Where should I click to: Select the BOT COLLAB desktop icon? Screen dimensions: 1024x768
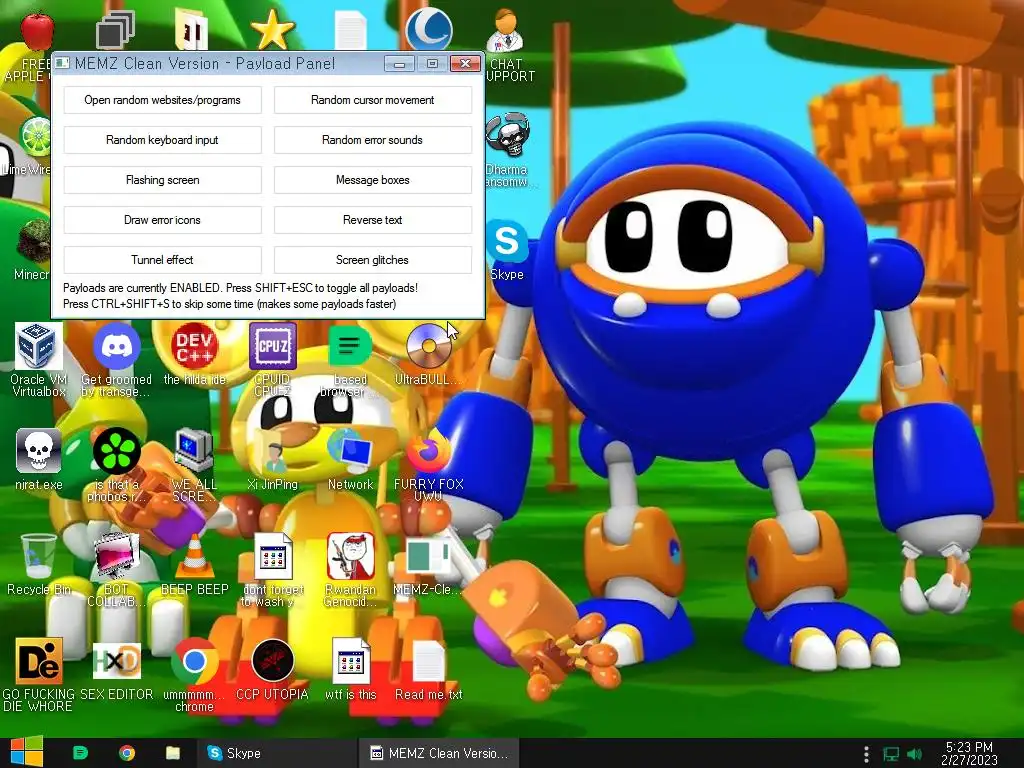117,556
